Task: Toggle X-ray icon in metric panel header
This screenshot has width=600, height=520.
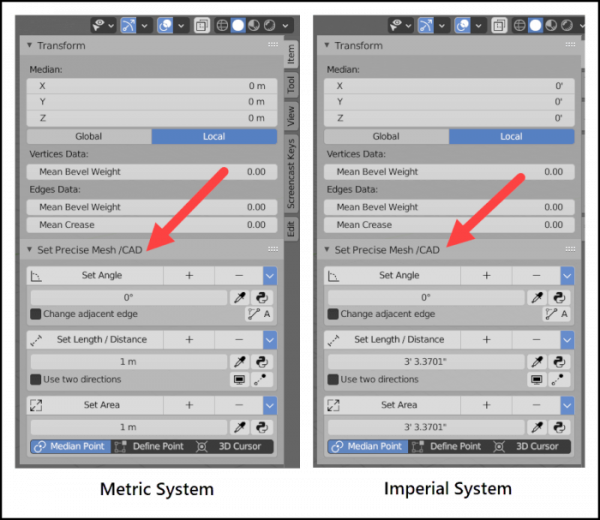Action: point(201,26)
